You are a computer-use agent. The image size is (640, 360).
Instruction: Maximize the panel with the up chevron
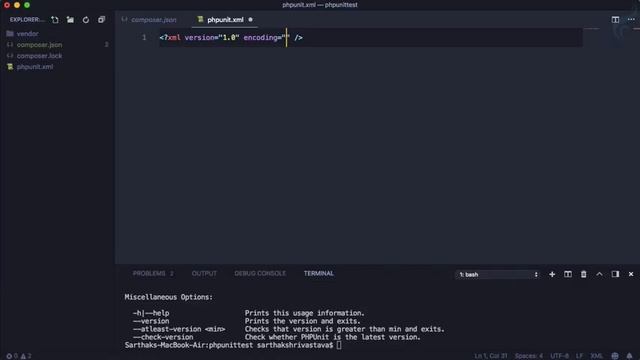pyautogui.click(x=599, y=274)
